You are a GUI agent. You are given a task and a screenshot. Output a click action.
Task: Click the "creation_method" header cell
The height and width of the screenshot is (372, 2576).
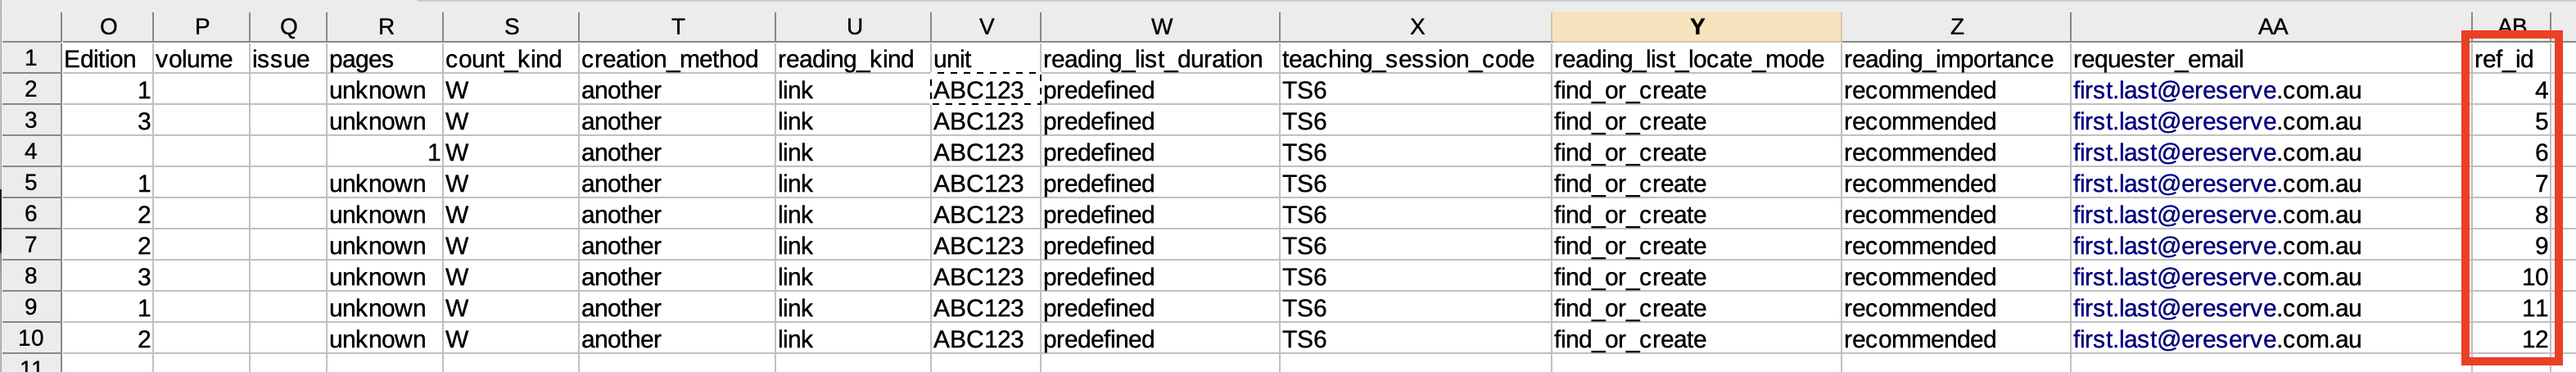(x=677, y=59)
